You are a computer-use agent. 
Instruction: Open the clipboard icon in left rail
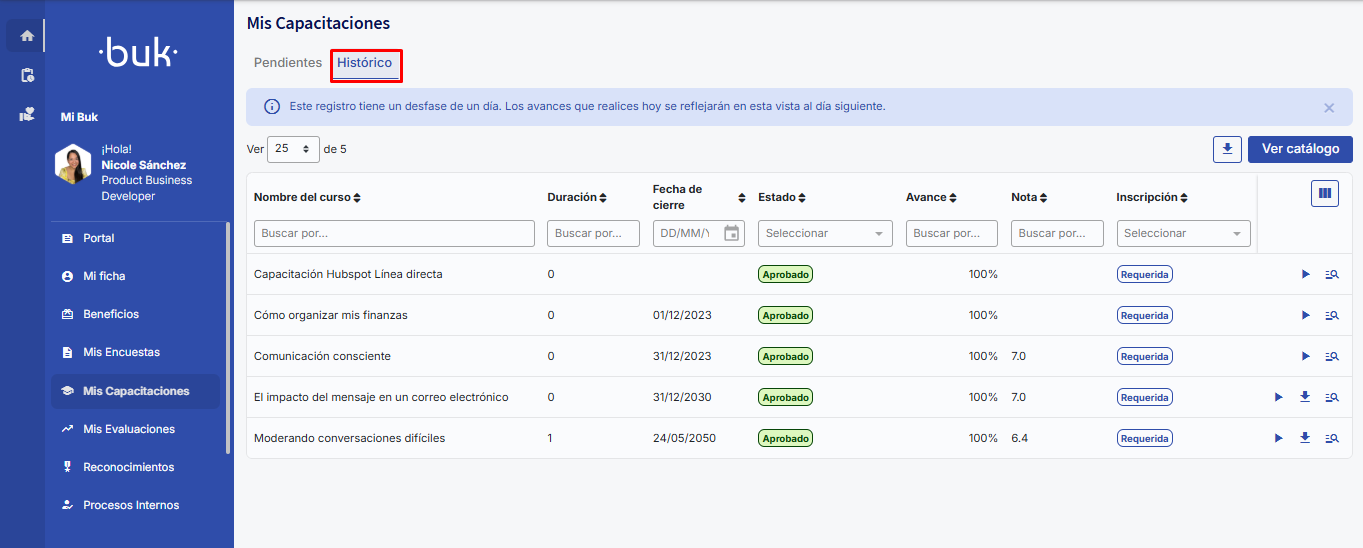(27, 75)
